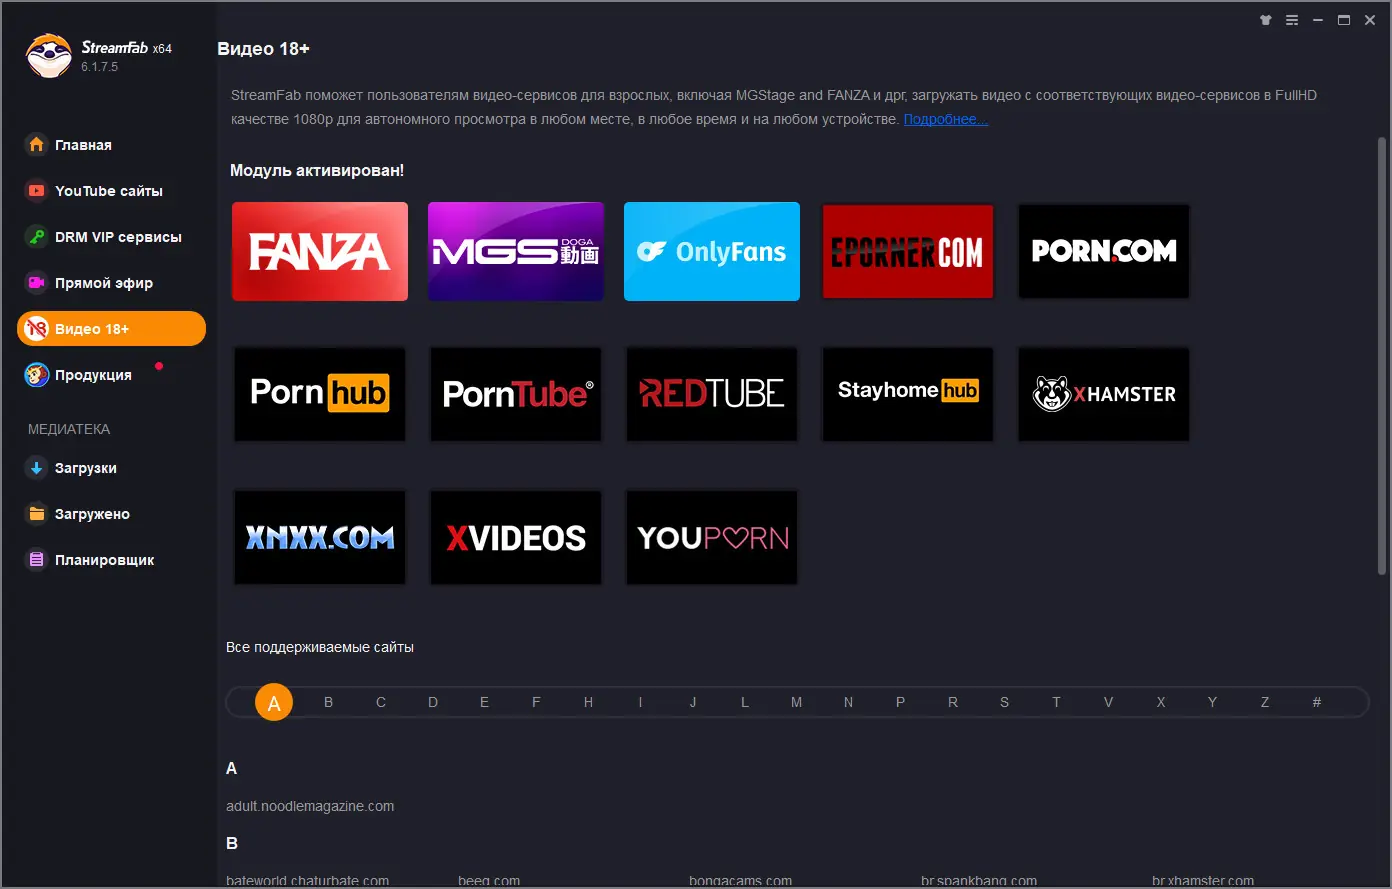1392x889 pixels.
Task: Jump to letter B sites
Action: click(x=328, y=702)
